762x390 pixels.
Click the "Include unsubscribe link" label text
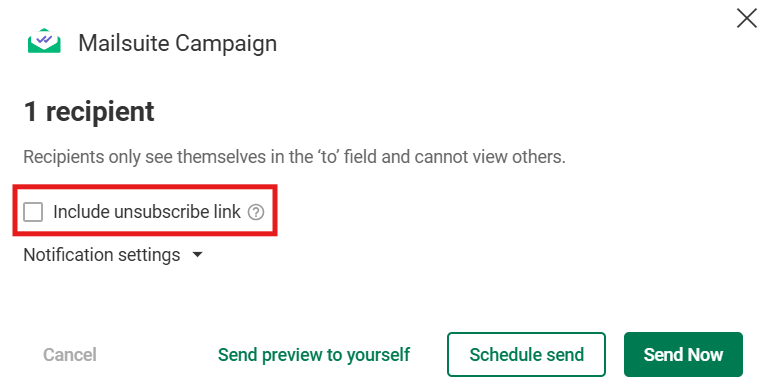[147, 212]
